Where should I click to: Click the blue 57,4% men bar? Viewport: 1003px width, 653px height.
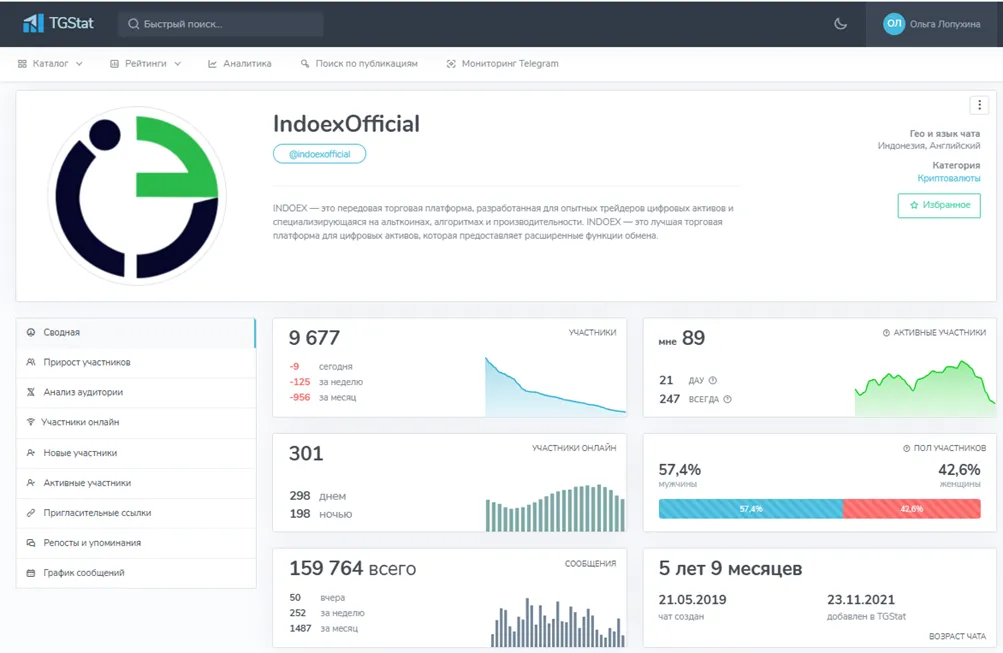[751, 509]
